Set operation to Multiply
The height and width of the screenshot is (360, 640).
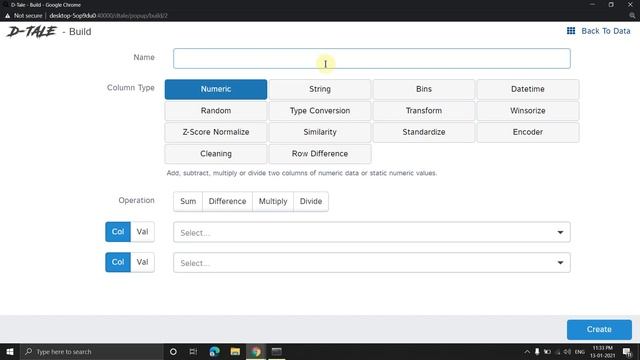pyautogui.click(x=273, y=201)
